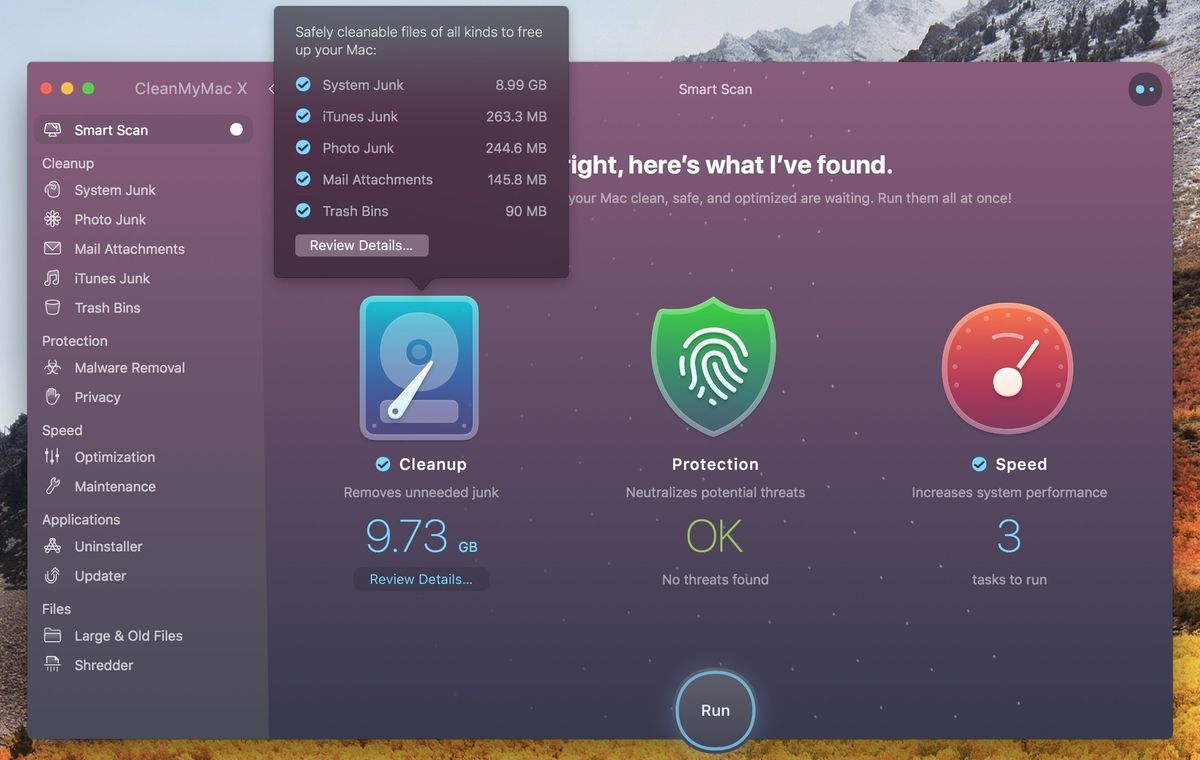The width and height of the screenshot is (1200, 760).
Task: Click the iTunes Junk music note icon
Action: [53, 278]
